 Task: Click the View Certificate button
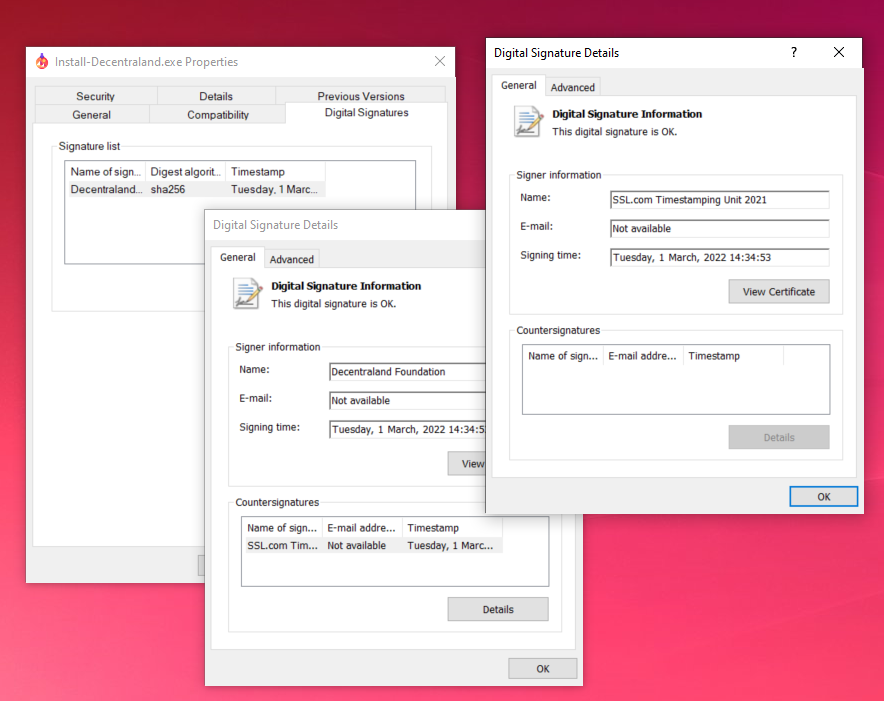click(x=779, y=291)
